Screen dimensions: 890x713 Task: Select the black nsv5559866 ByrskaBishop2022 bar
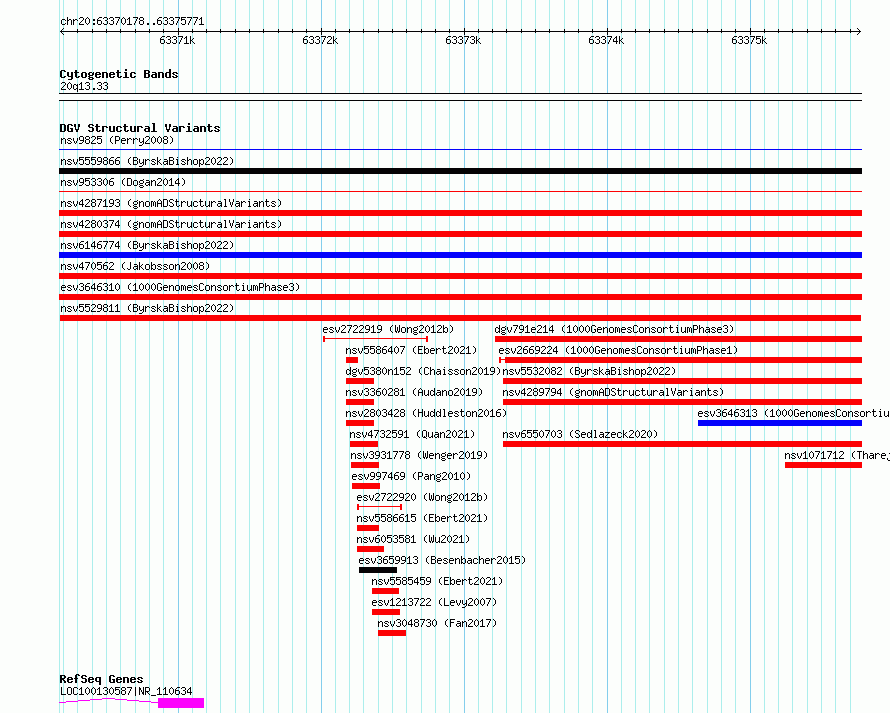[x=460, y=171]
